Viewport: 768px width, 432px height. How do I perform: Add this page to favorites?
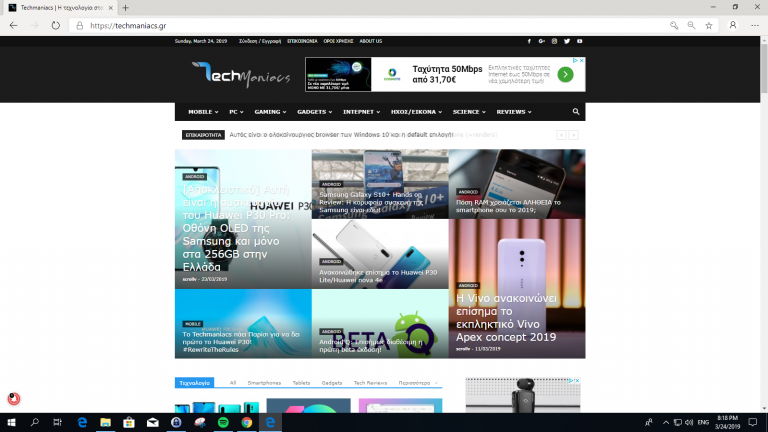[709, 25]
